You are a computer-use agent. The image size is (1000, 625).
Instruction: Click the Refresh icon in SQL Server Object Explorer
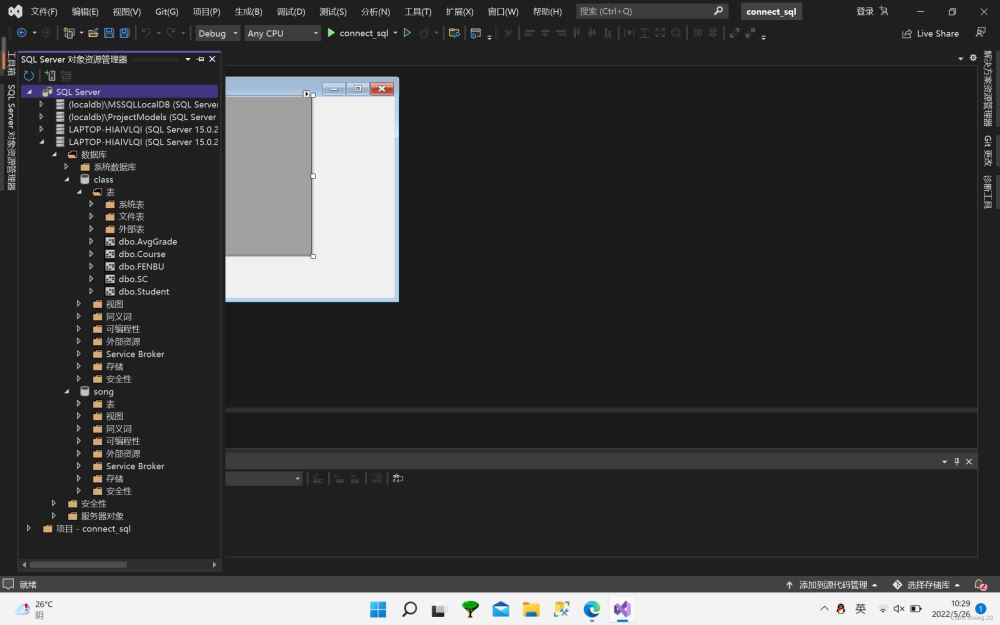28,76
